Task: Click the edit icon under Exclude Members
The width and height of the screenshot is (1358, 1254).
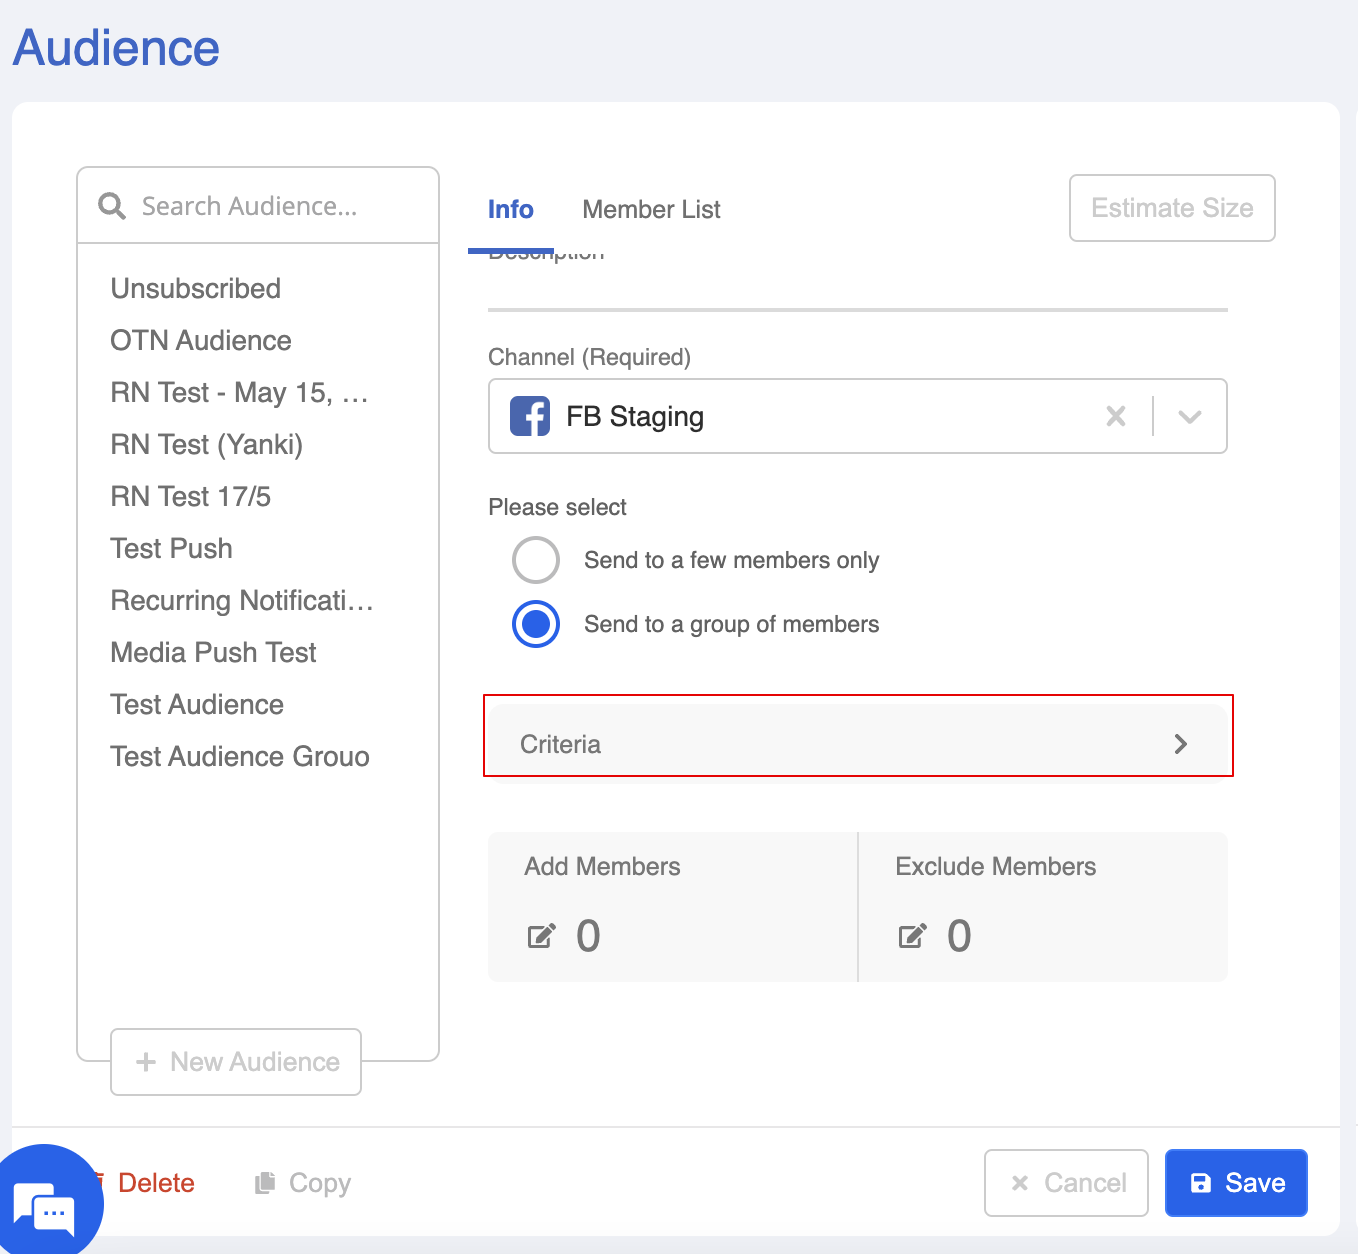Action: click(912, 936)
